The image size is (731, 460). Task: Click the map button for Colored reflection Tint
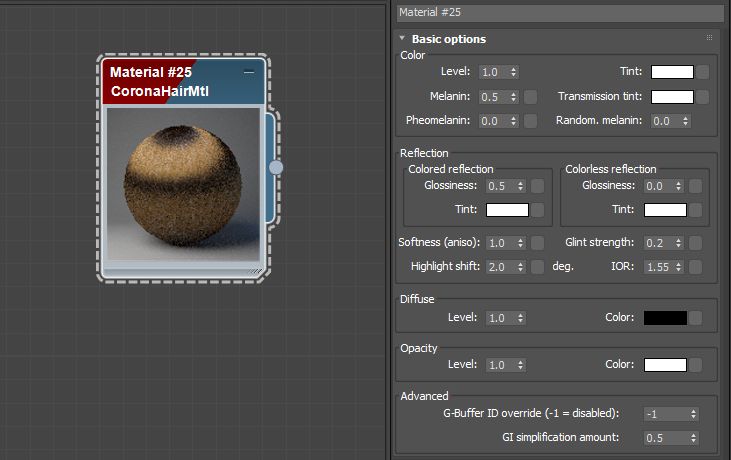click(x=538, y=210)
